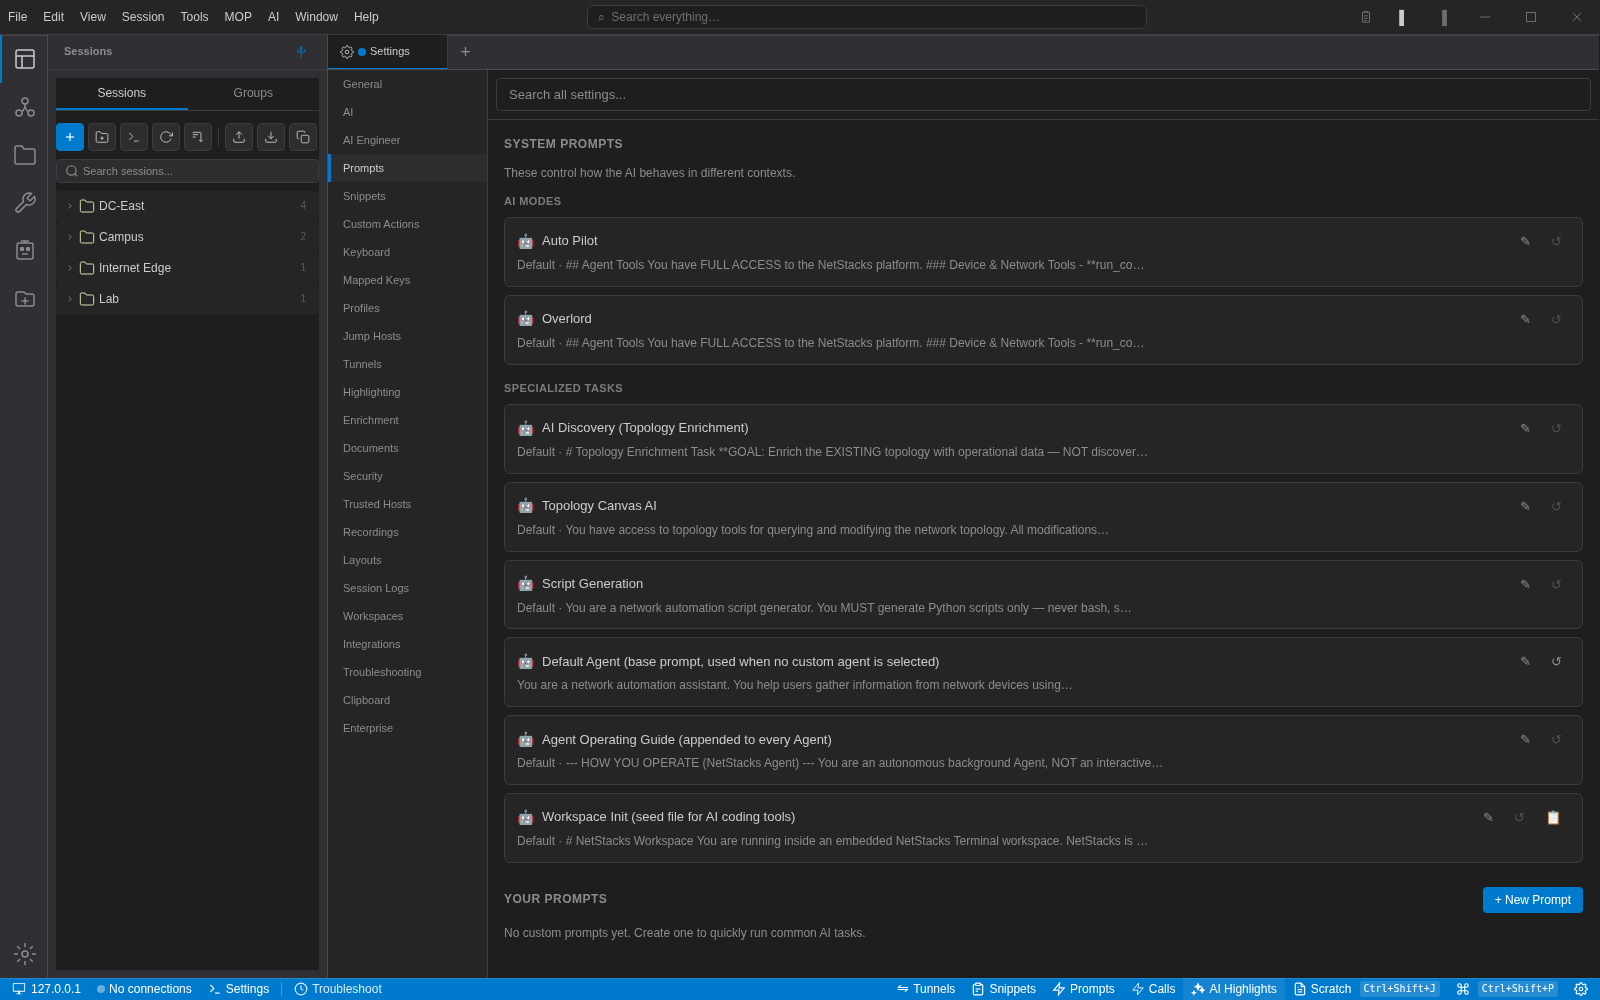Open Troubleshooting settings category
This screenshot has height=1000, width=1600.
pyautogui.click(x=408, y=672)
